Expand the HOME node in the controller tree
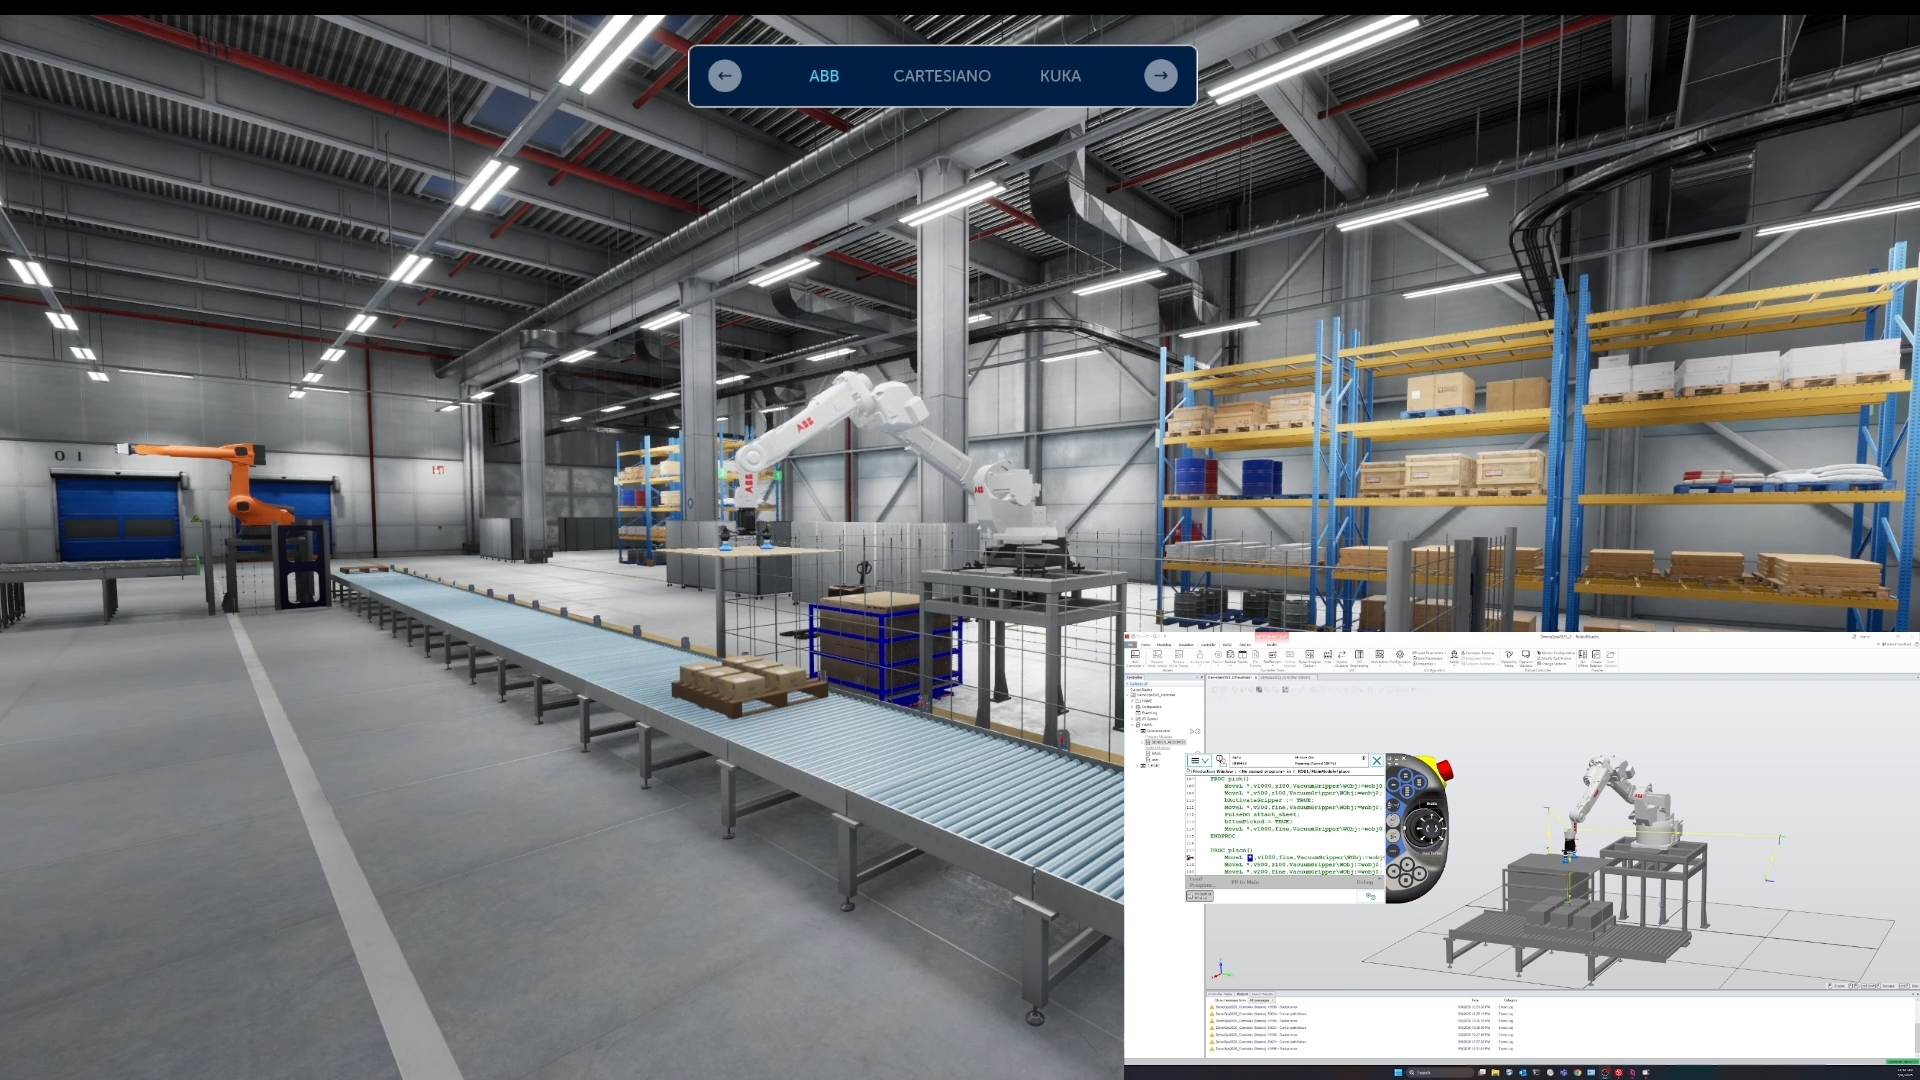This screenshot has width=1920, height=1080. pos(1132,701)
